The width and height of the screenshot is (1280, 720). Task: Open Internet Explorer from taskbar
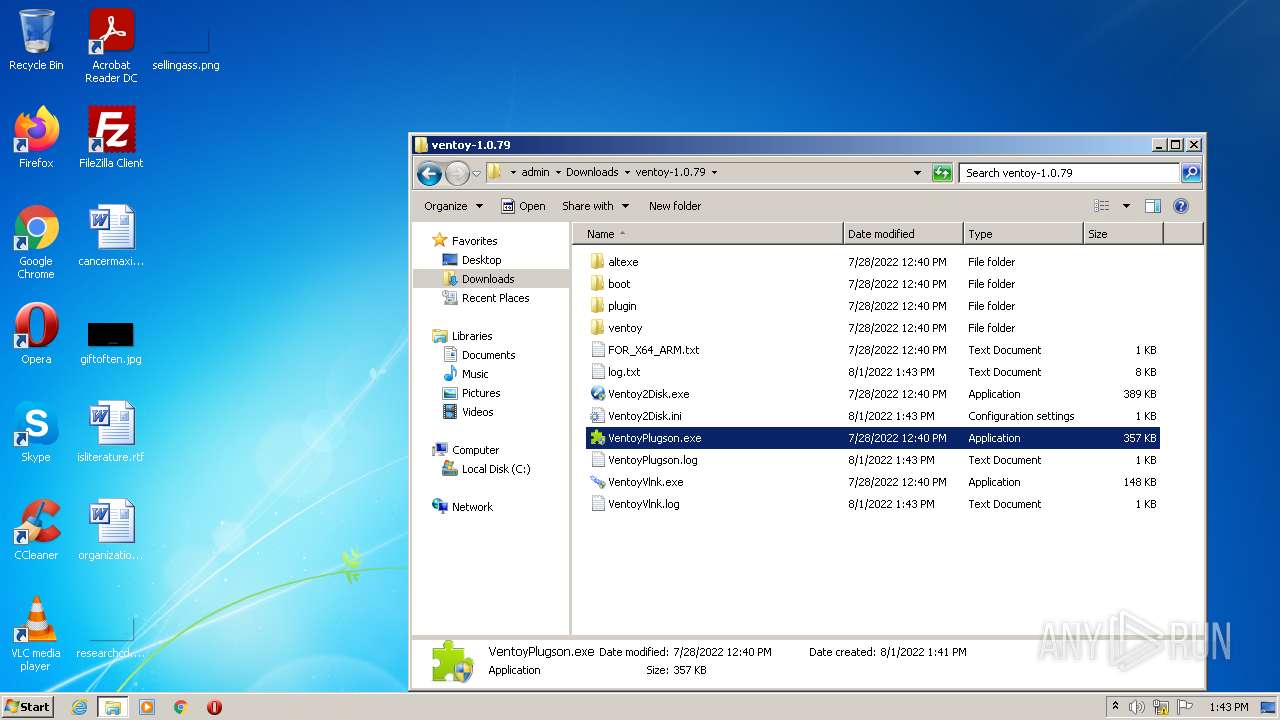pos(79,707)
